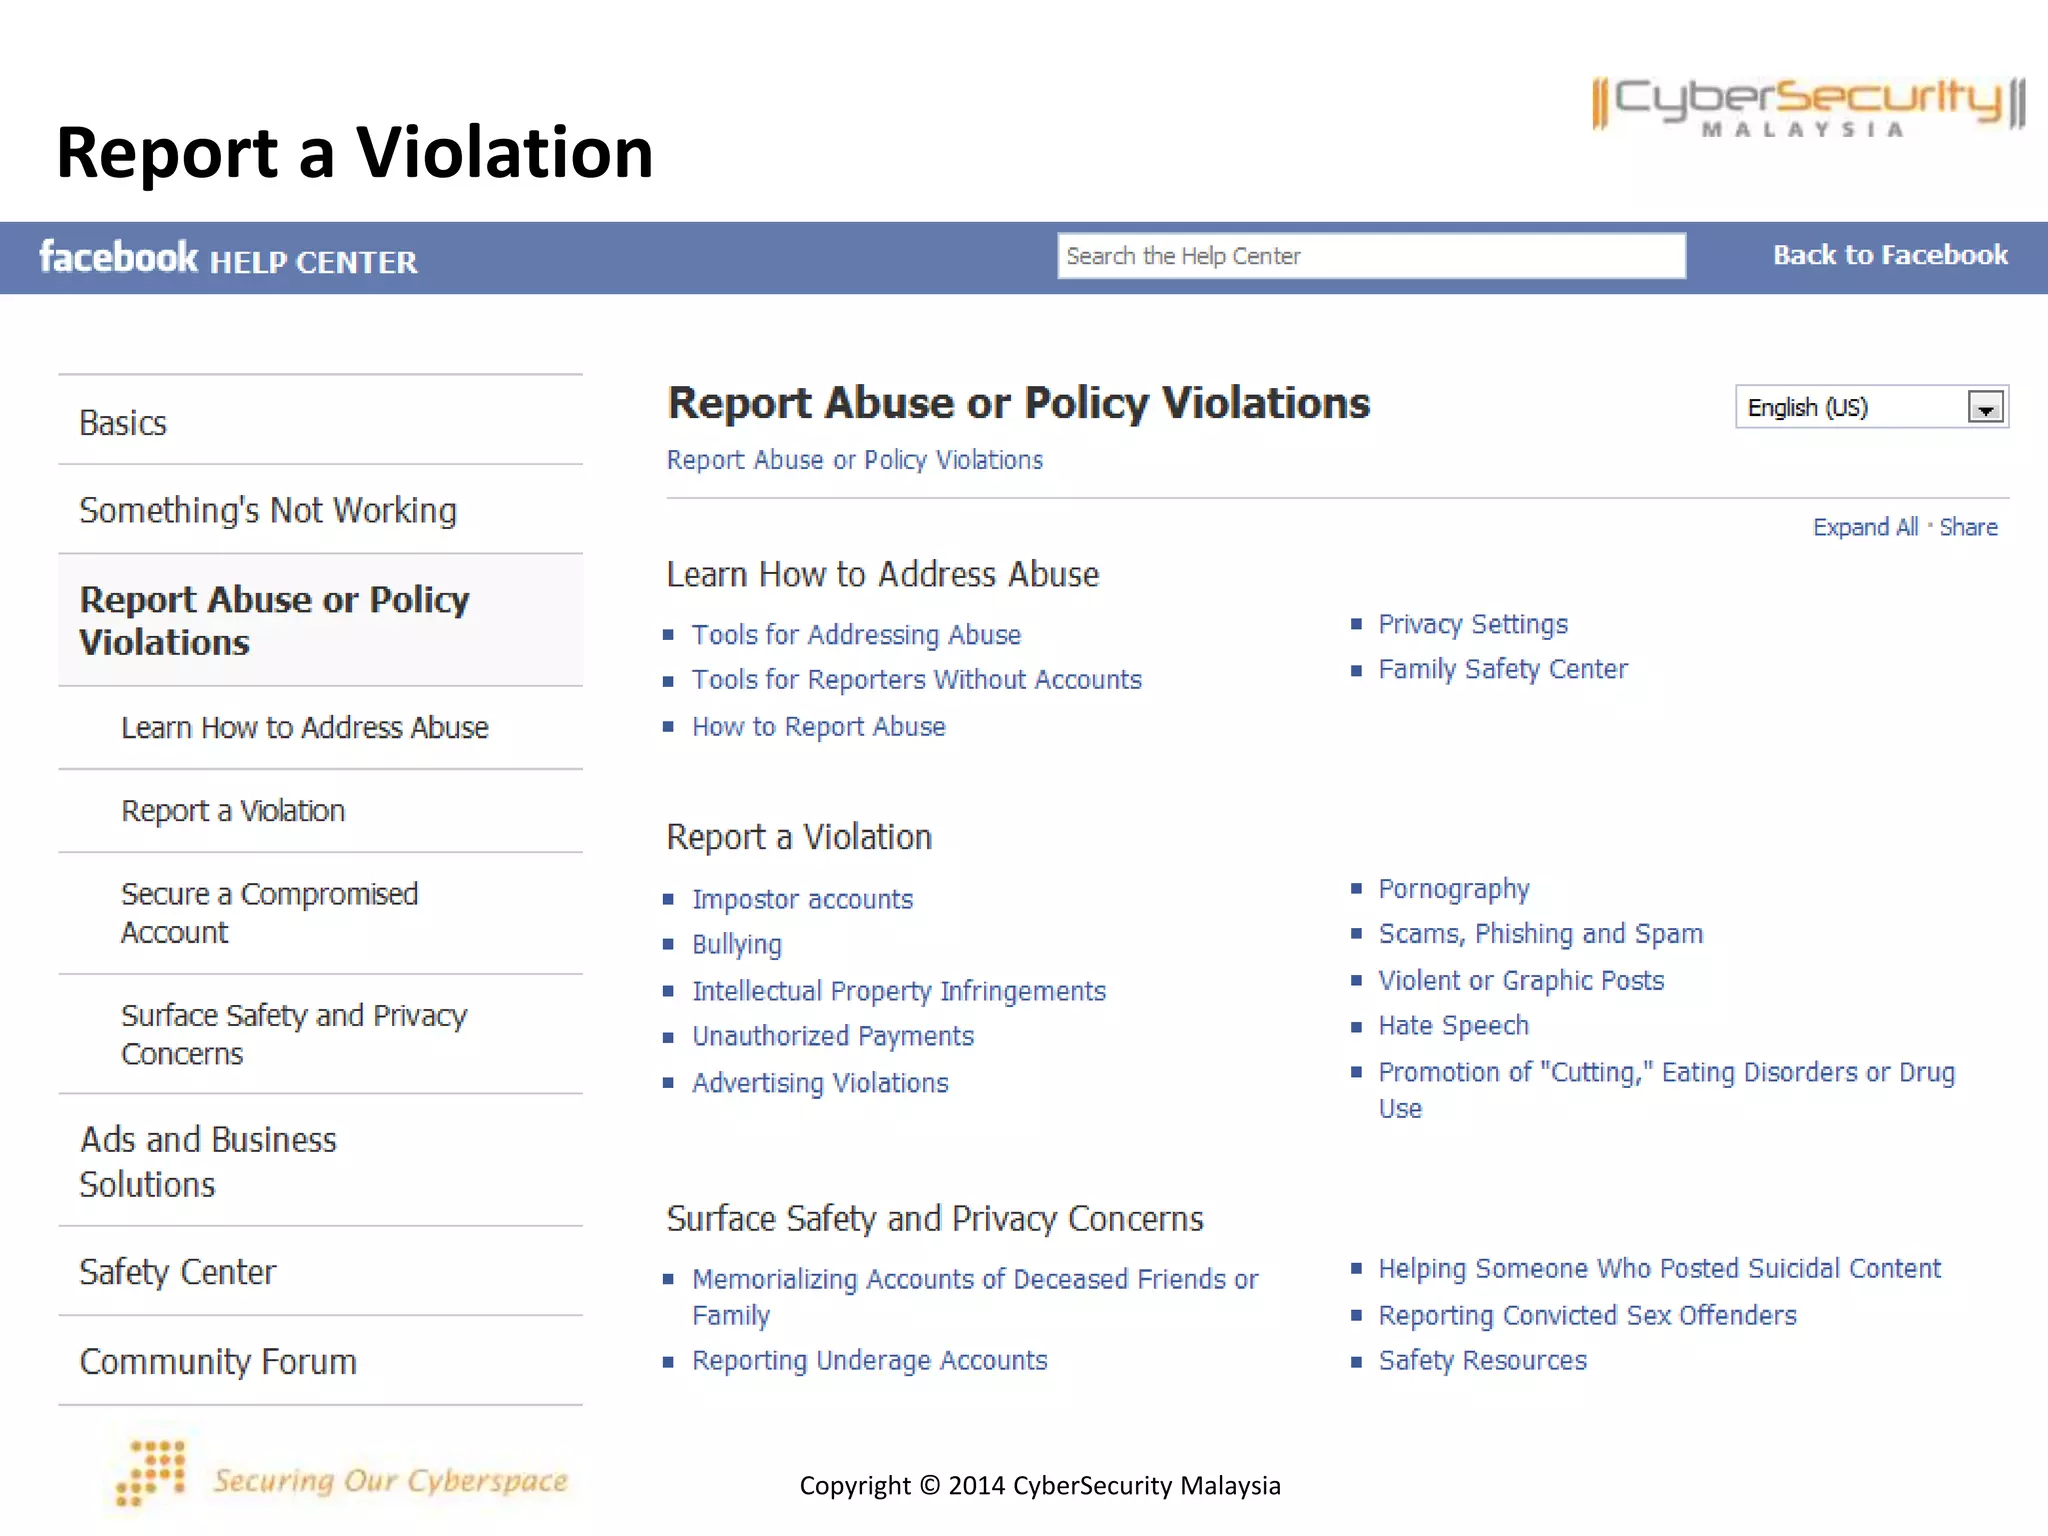Select Report a Violation sidebar item
Image resolution: width=2048 pixels, height=1536 pixels.
pos(320,811)
